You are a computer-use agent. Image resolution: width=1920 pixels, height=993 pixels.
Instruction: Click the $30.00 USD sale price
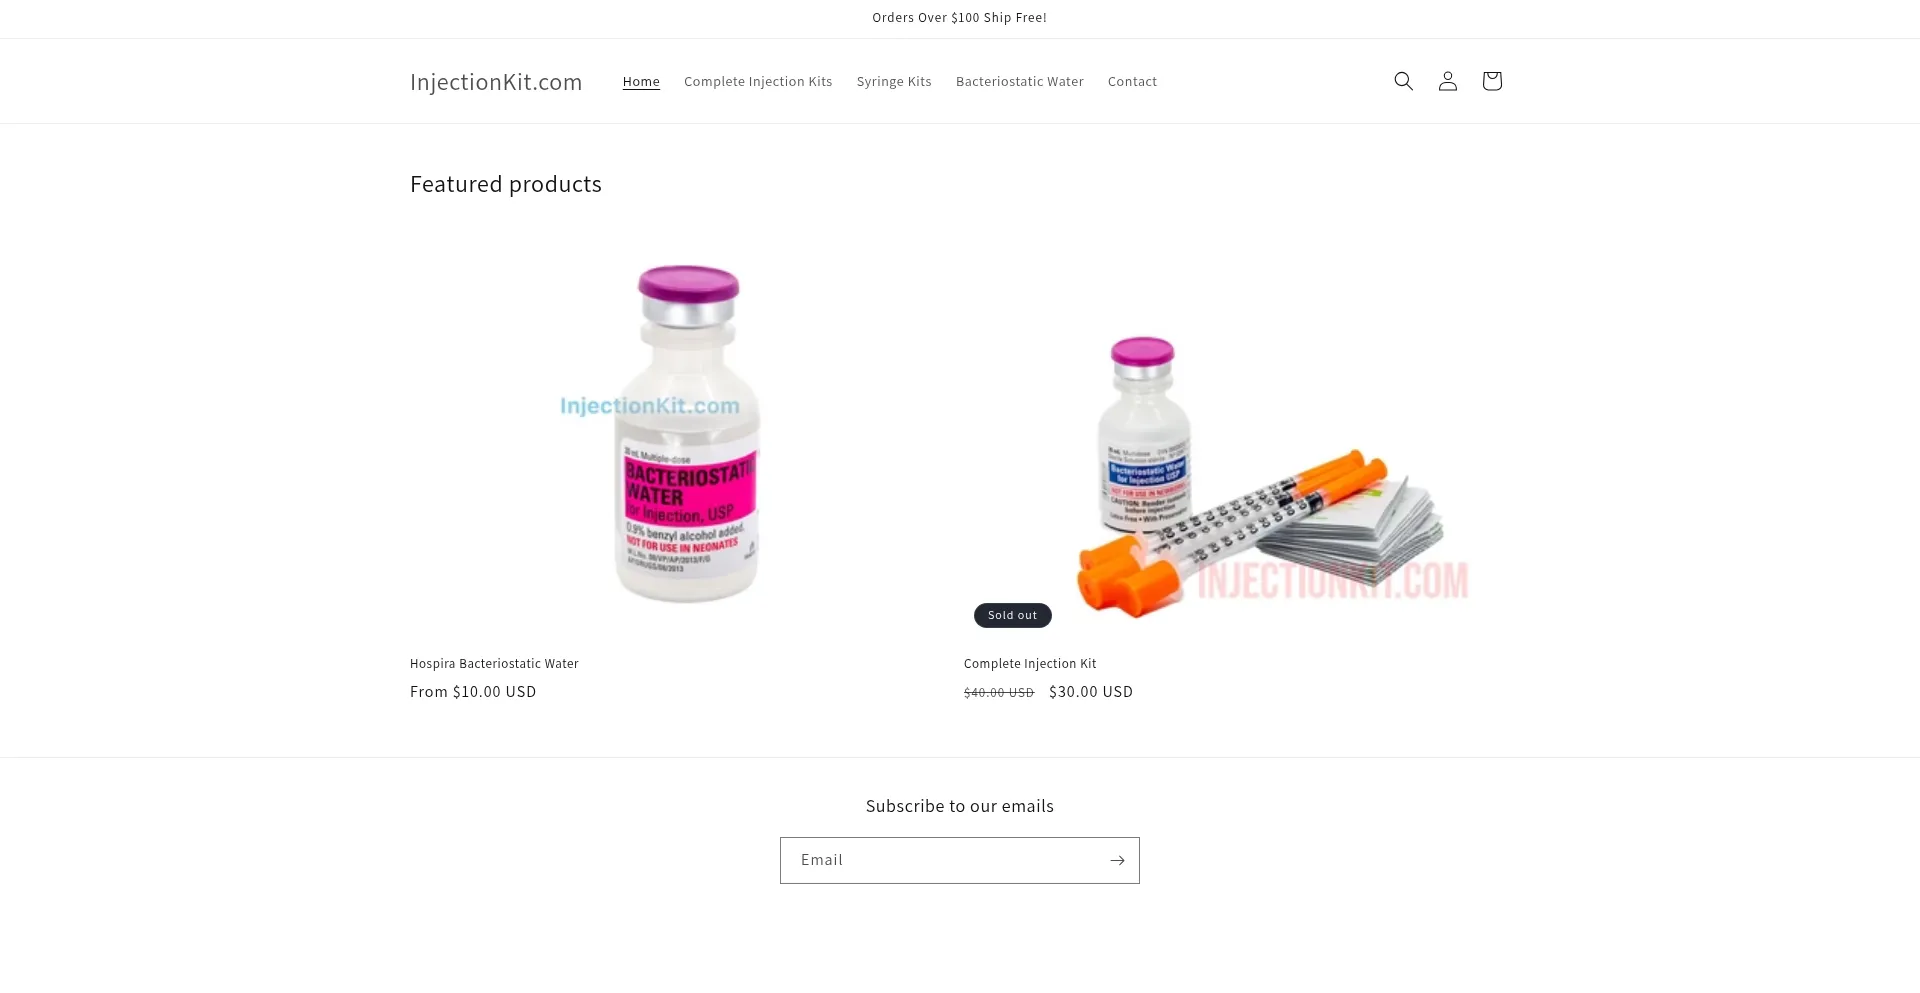point(1091,692)
